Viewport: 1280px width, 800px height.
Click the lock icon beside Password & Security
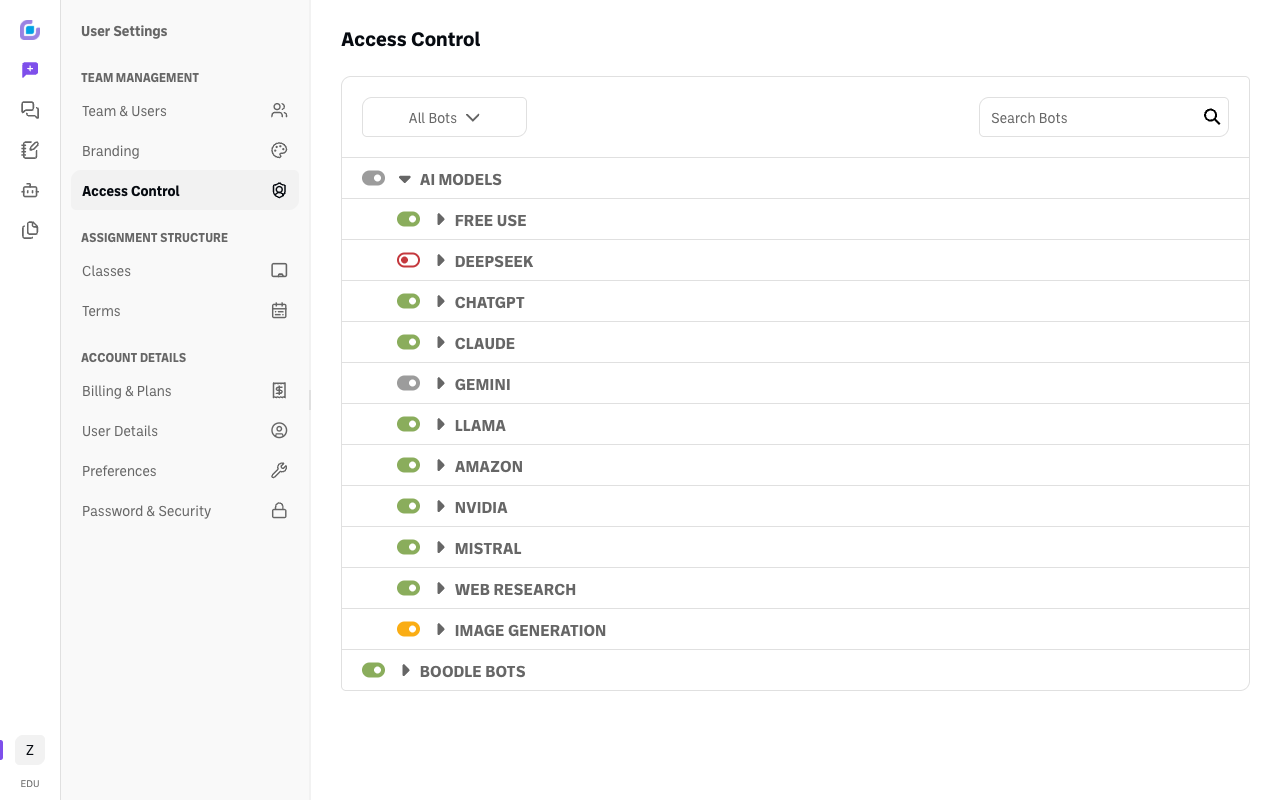tap(279, 510)
